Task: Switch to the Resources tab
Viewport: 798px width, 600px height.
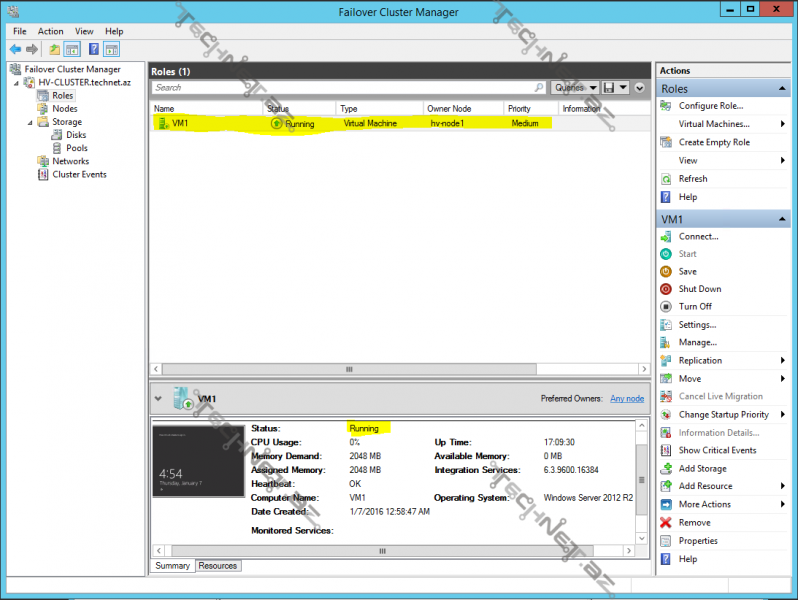Action: click(x=217, y=566)
